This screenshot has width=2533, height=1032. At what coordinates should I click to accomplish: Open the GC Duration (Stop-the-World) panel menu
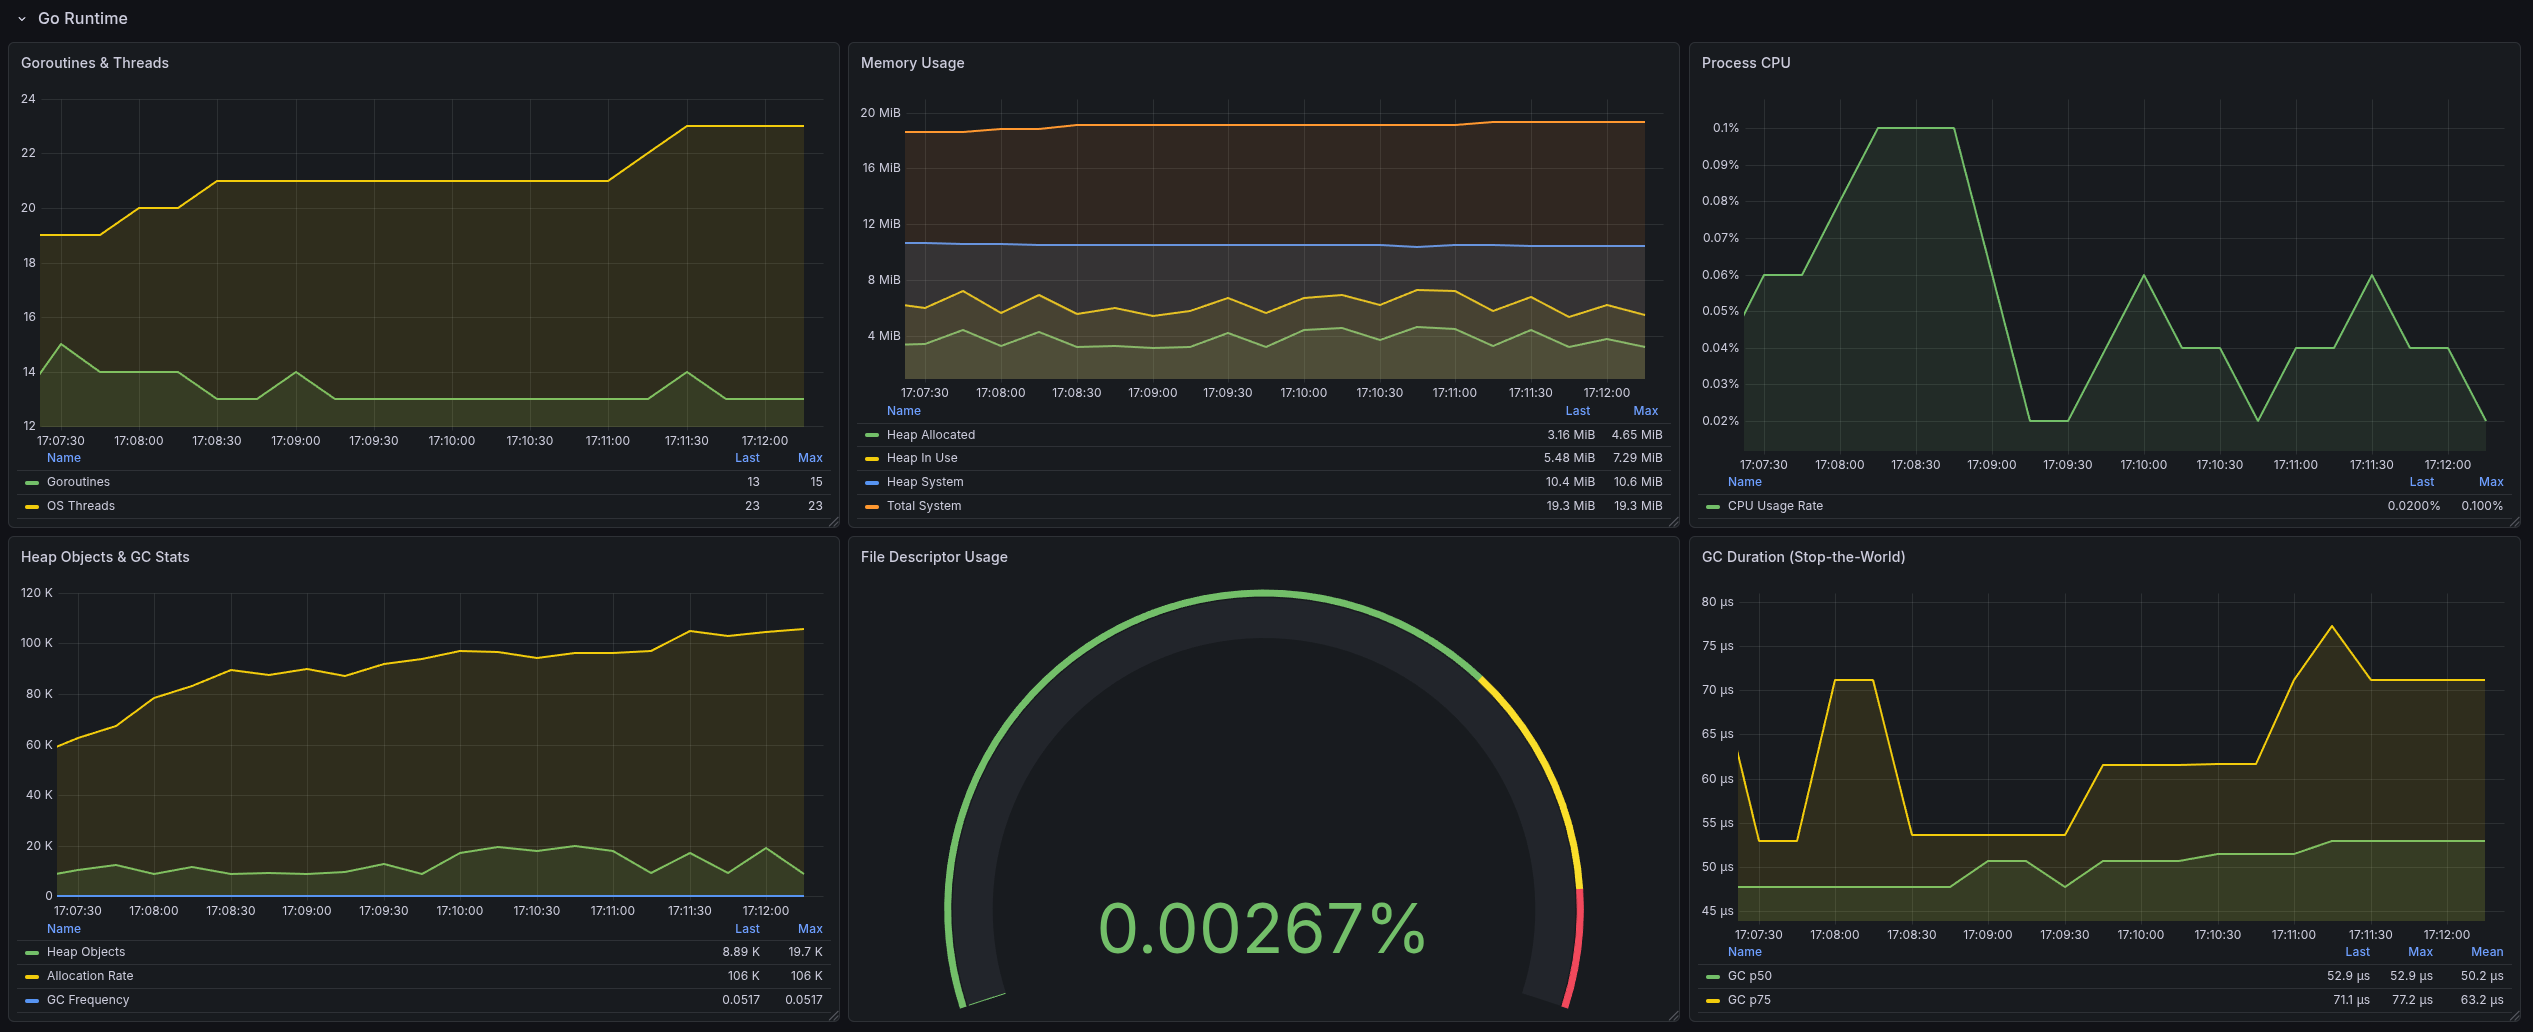coord(1802,557)
